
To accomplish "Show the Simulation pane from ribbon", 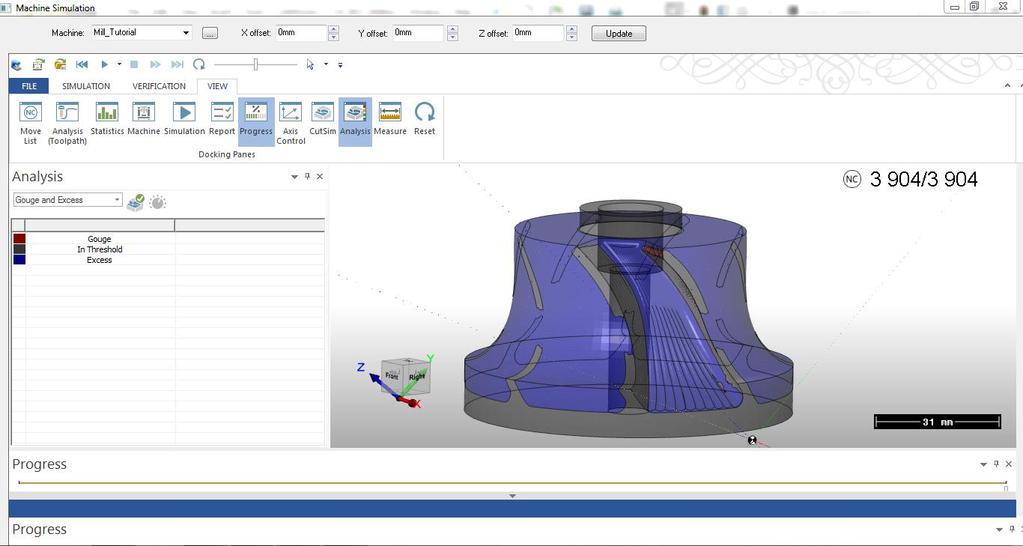I will [184, 119].
